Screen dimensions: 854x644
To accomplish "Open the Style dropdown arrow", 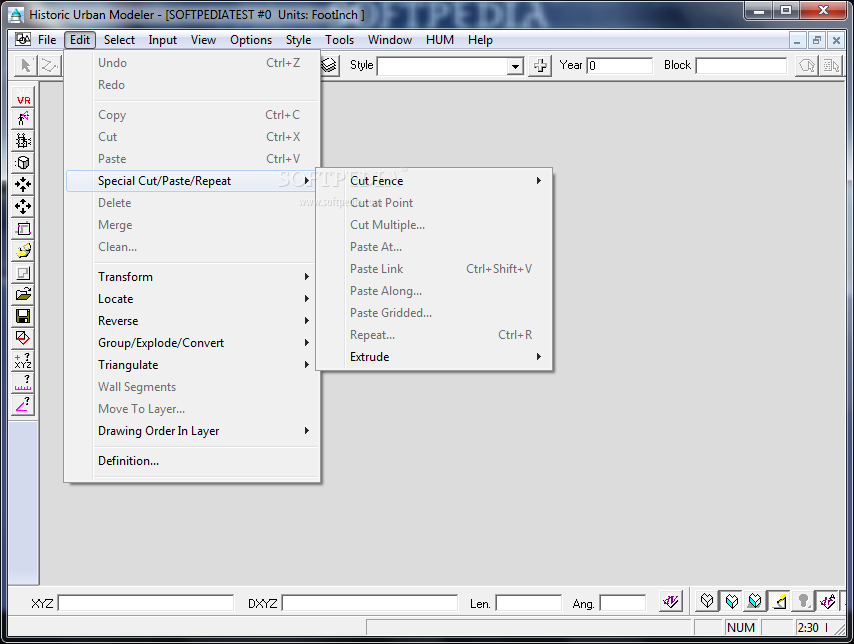I will tap(515, 66).
